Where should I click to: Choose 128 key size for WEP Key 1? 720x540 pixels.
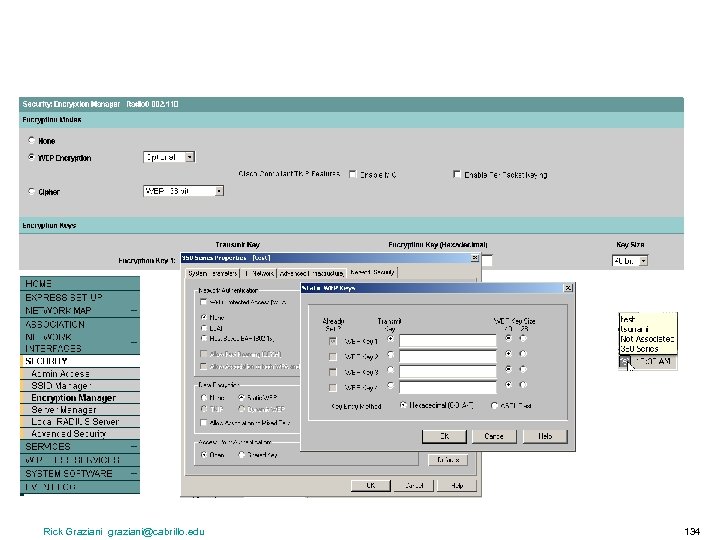click(x=523, y=338)
